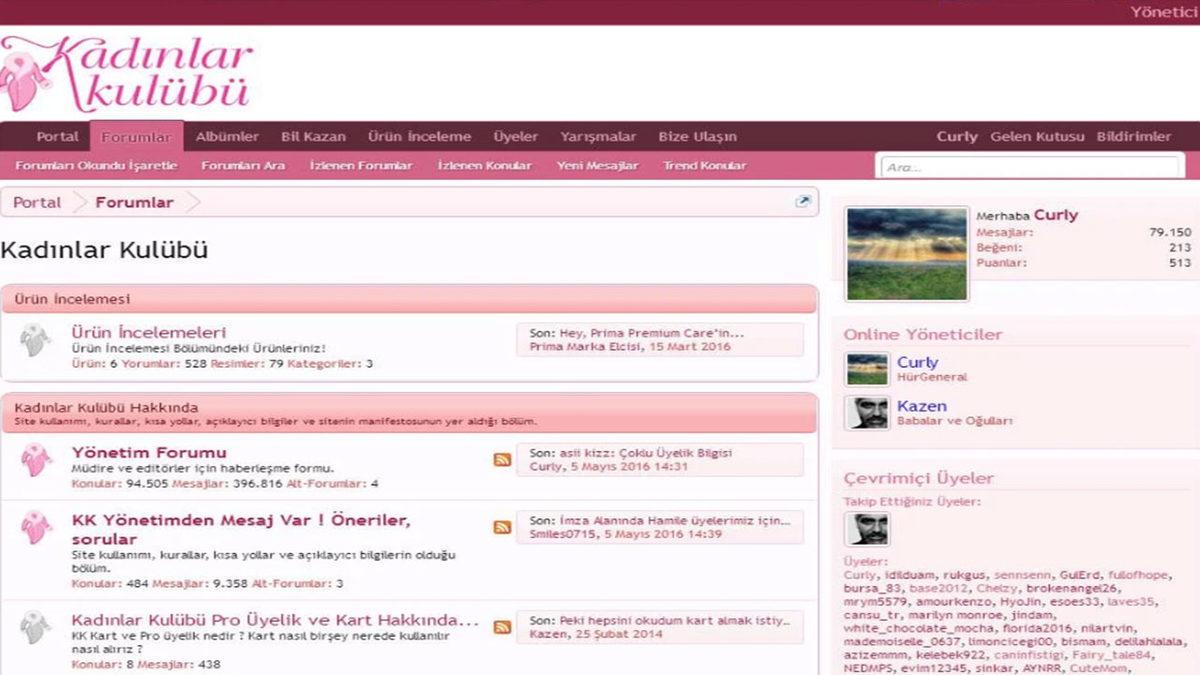Screen dimensions: 1200x675
Task: Click followed member avatar under Takip Ettiğiniz Üyeler
Action: (866, 529)
